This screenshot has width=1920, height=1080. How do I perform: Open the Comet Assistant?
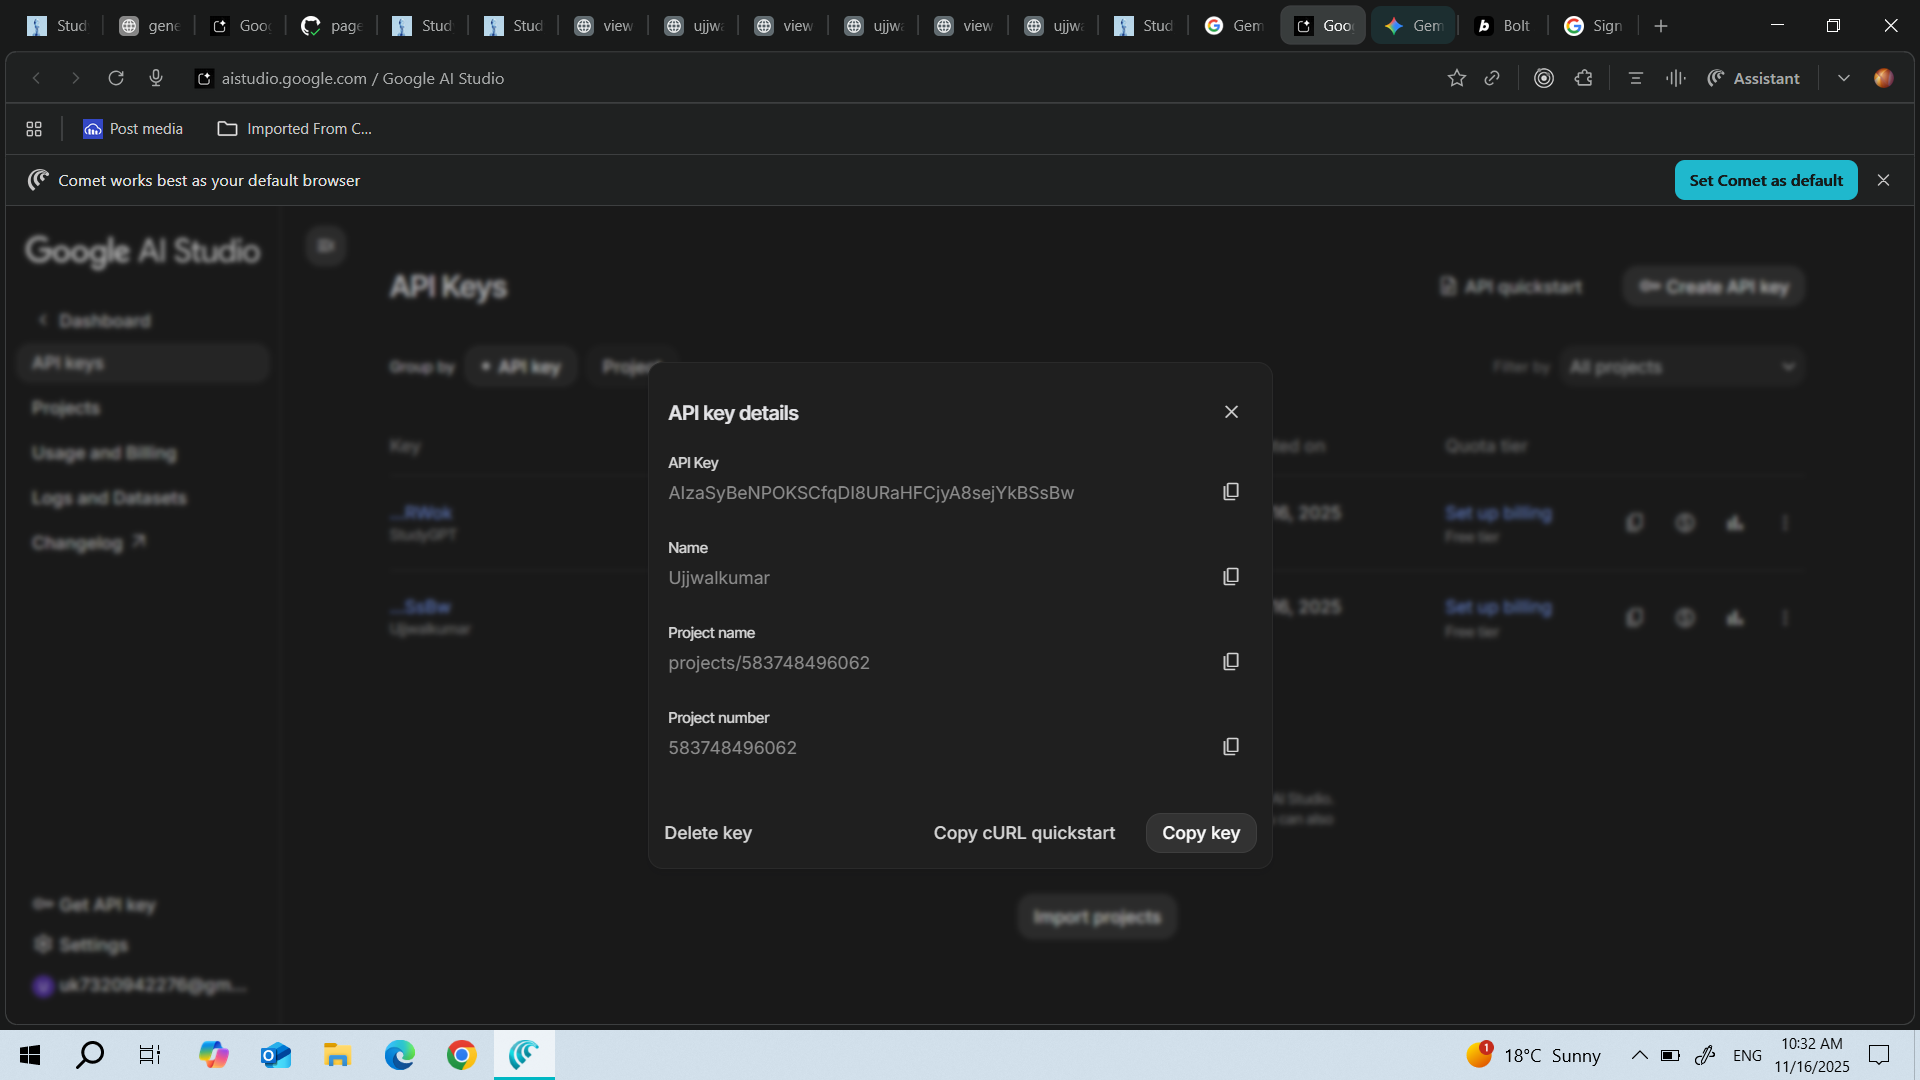pyautogui.click(x=1753, y=78)
